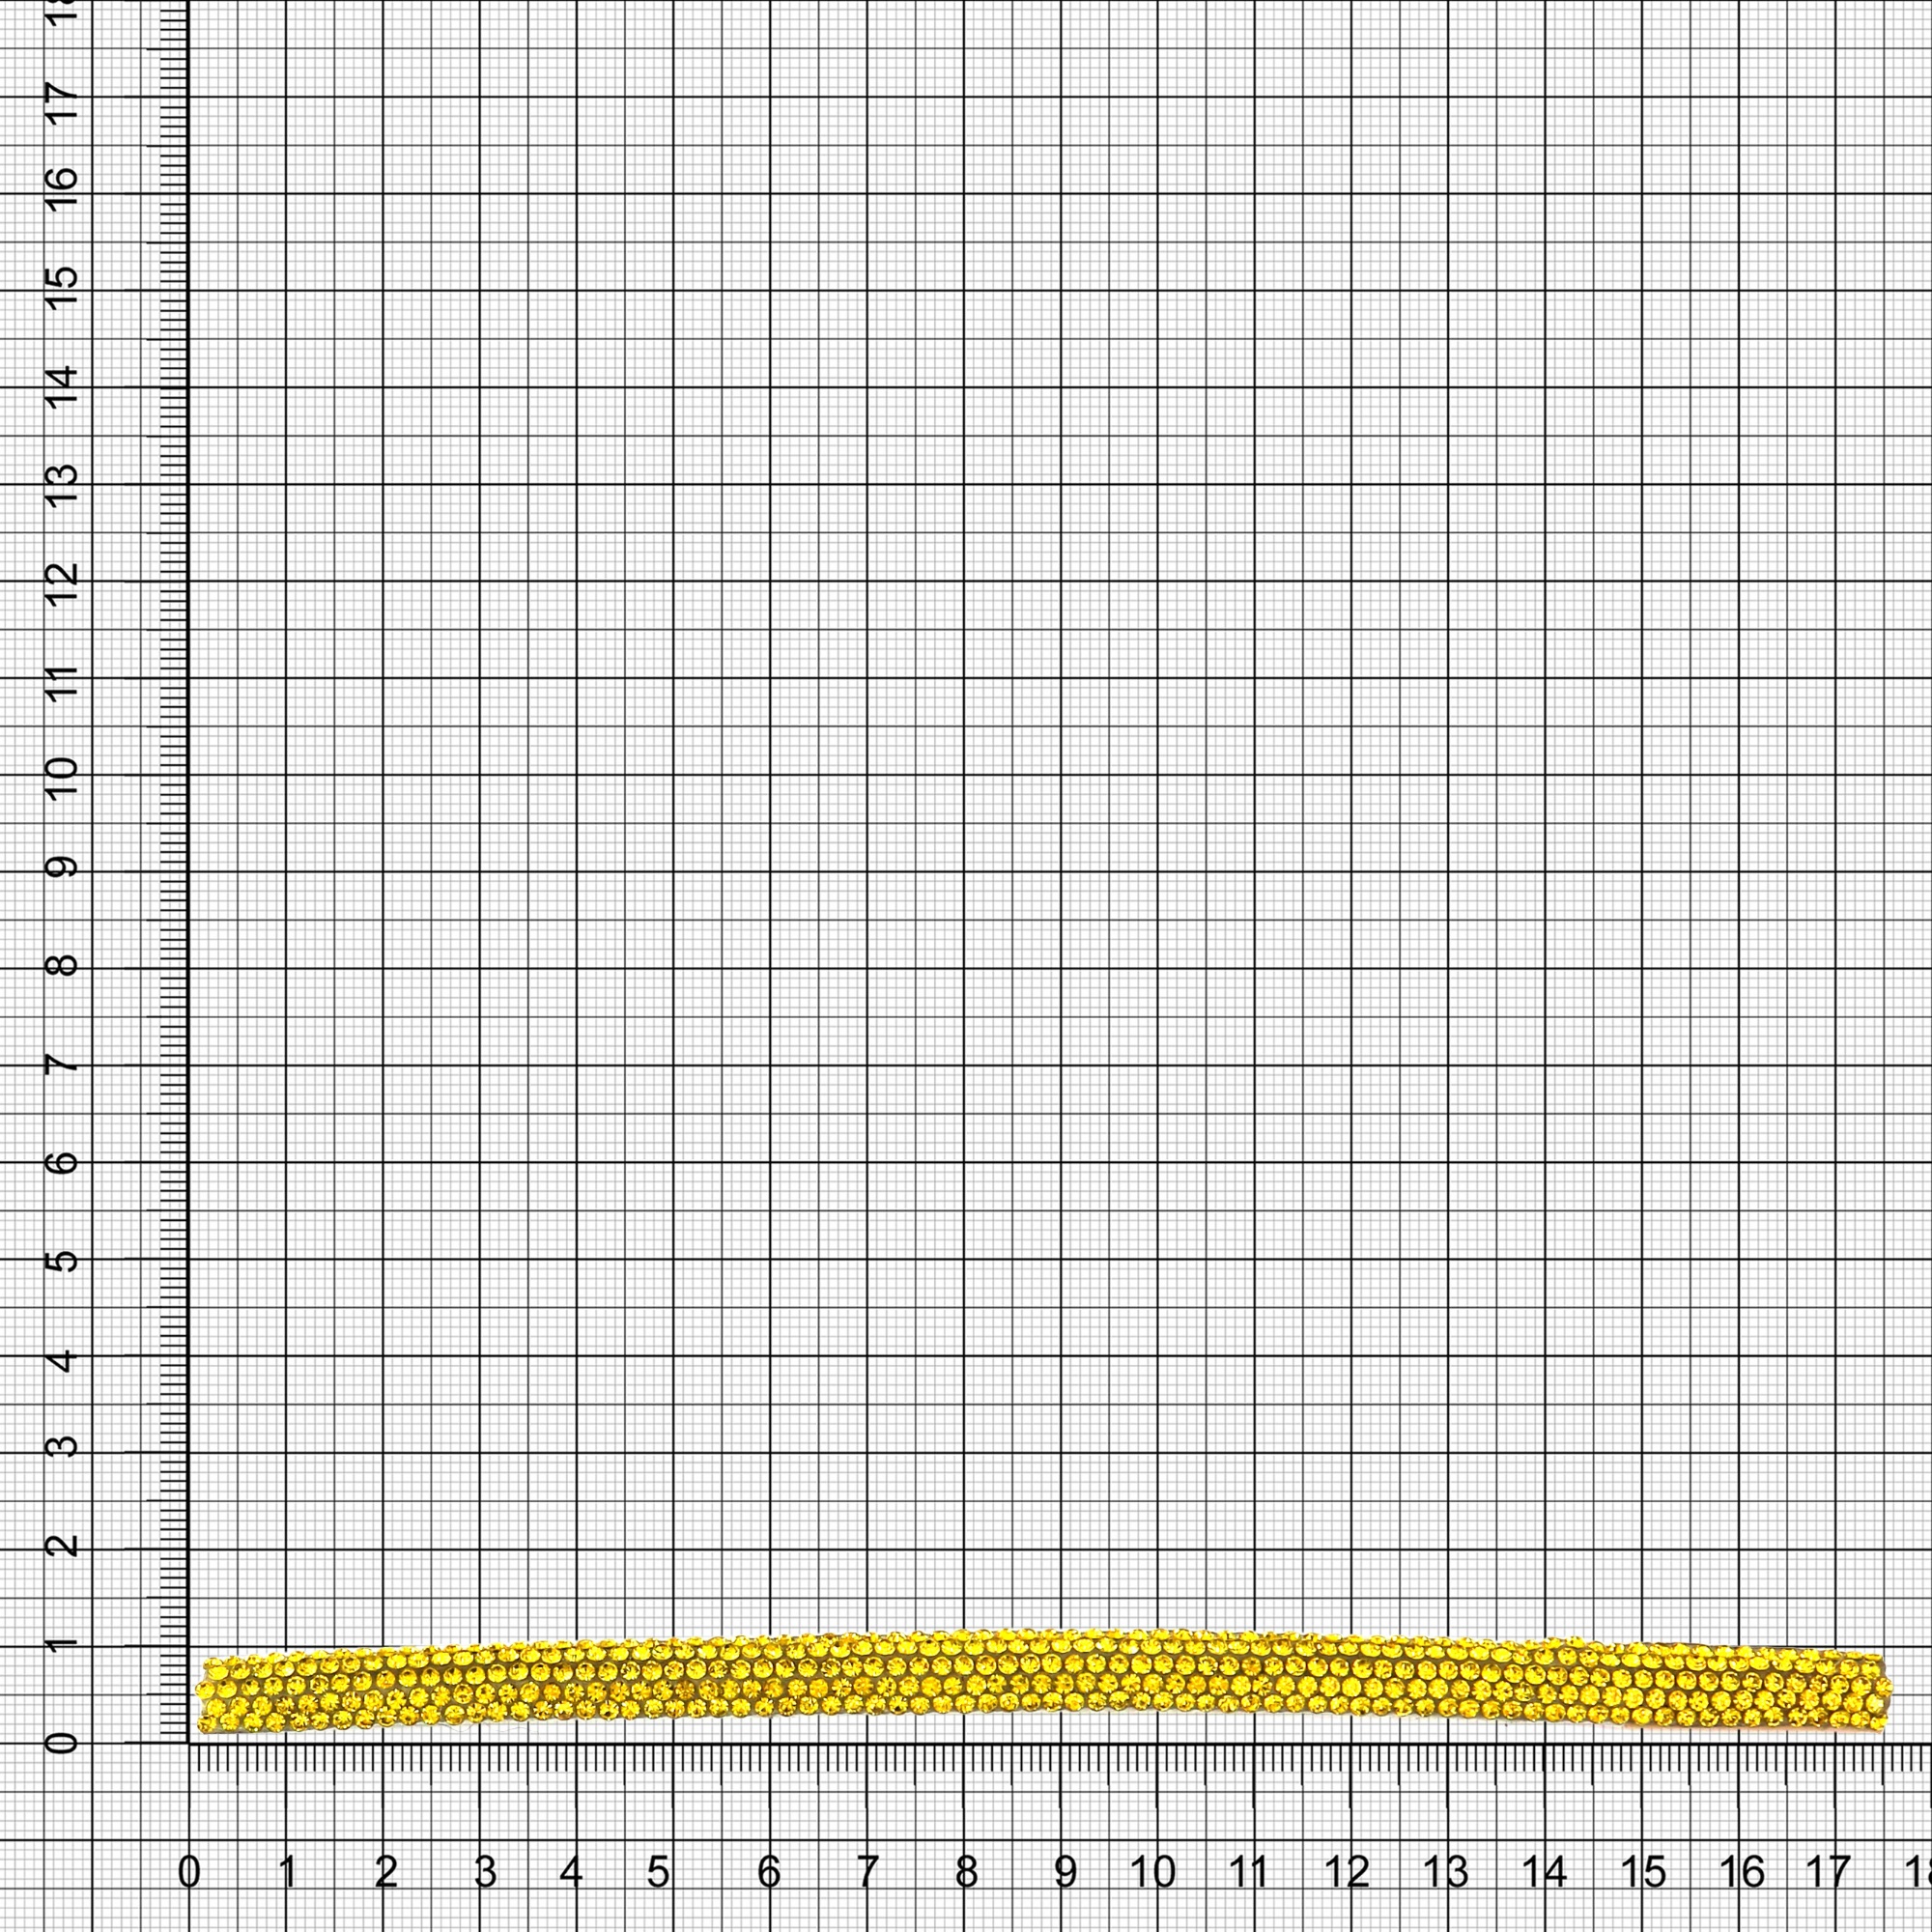This screenshot has width=1932, height=1932.
Task: Click number 3 on the horizontal ruler
Action: (x=485, y=1872)
